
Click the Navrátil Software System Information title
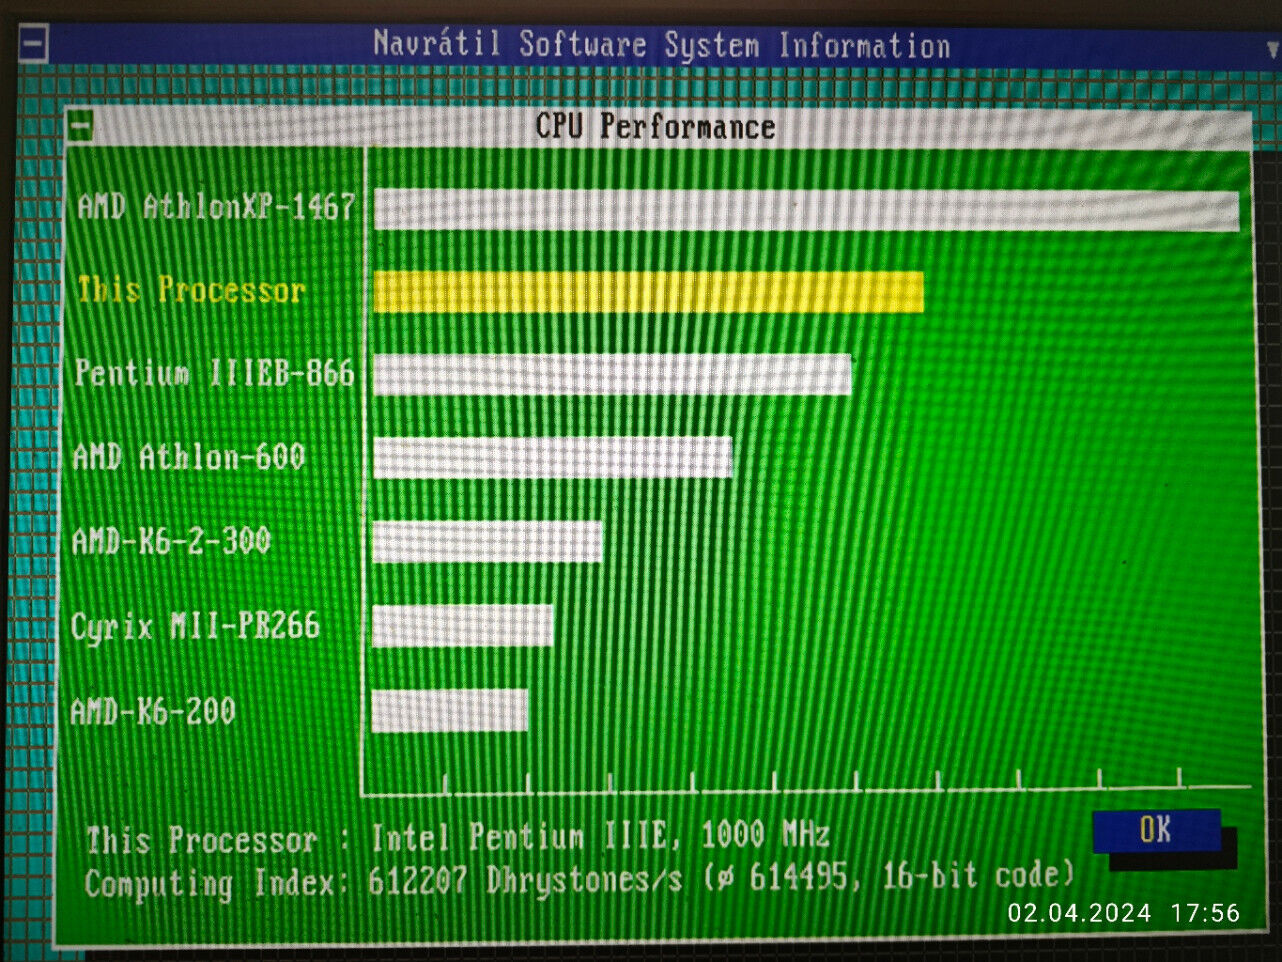point(662,45)
